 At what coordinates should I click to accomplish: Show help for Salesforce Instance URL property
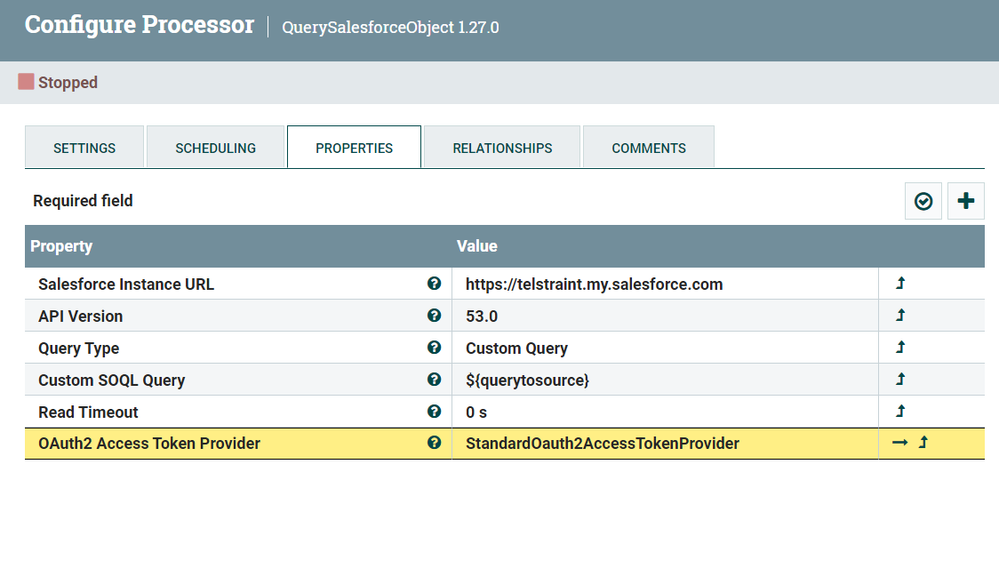coord(434,284)
